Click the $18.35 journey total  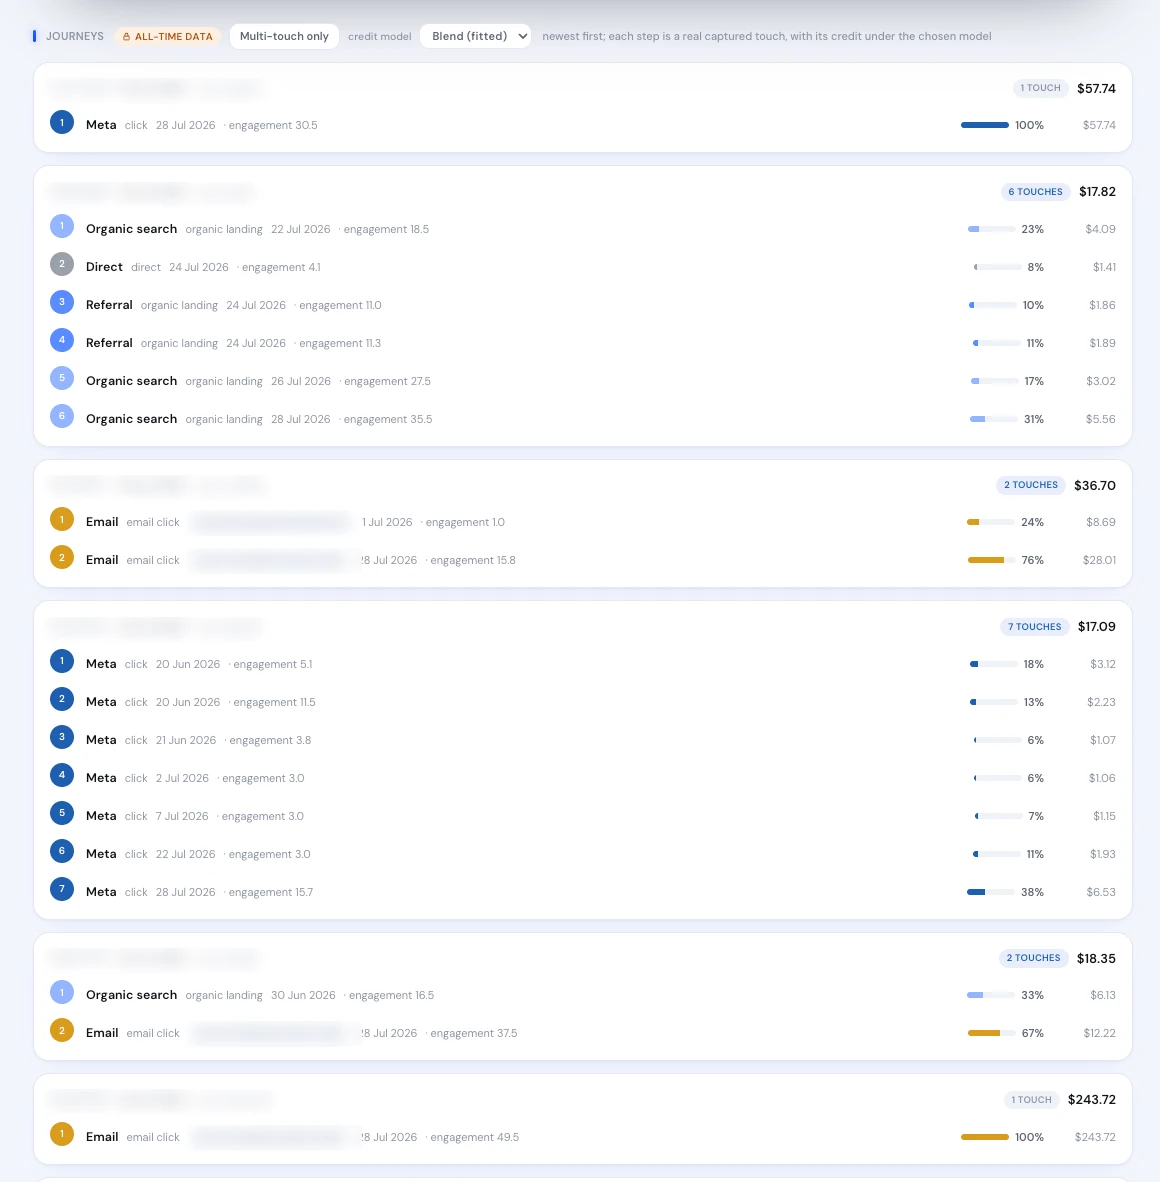(1096, 958)
